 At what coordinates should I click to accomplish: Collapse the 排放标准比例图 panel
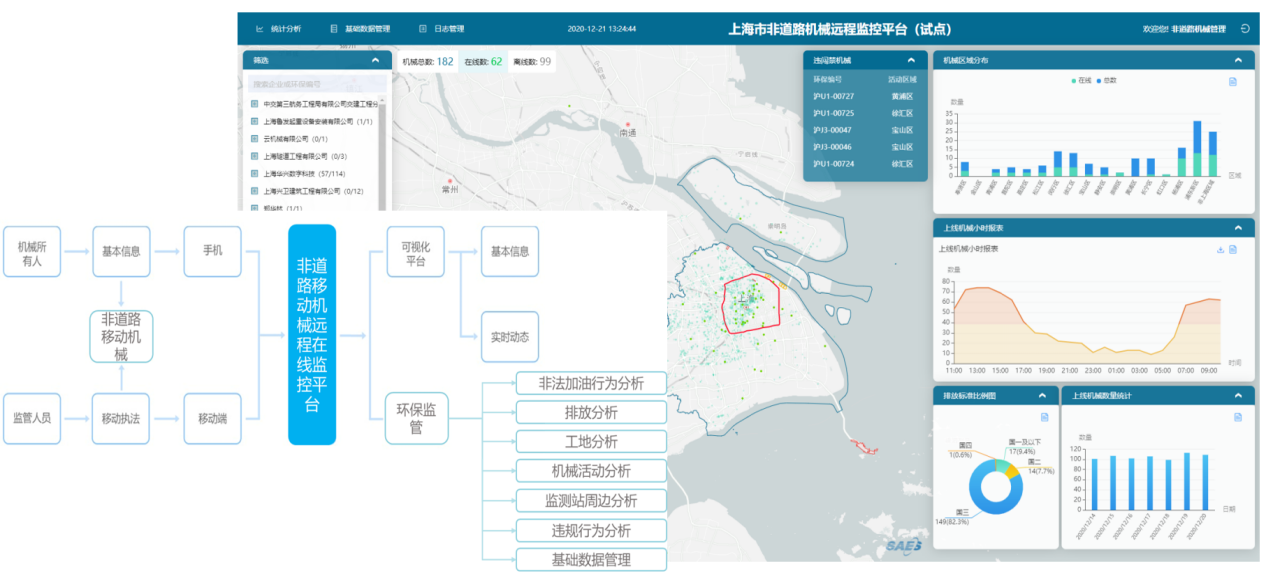1042,395
